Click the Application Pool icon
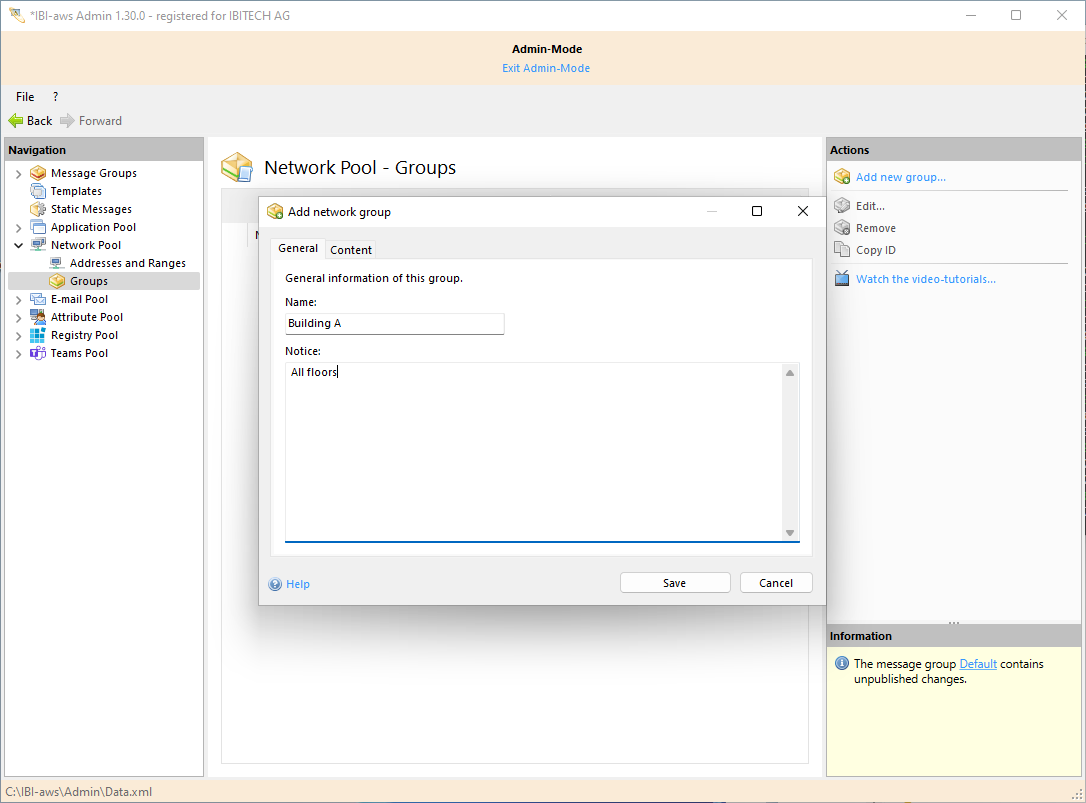The width and height of the screenshot is (1086, 803). pyautogui.click(x=38, y=227)
